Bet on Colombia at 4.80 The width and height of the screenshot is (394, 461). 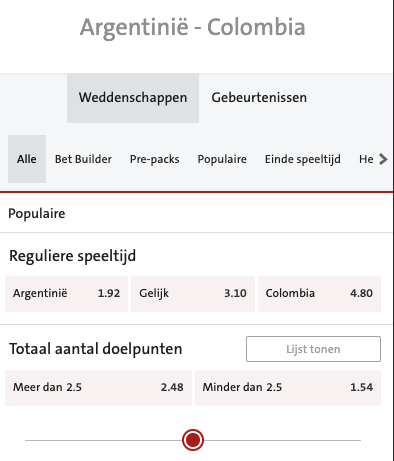pos(319,294)
